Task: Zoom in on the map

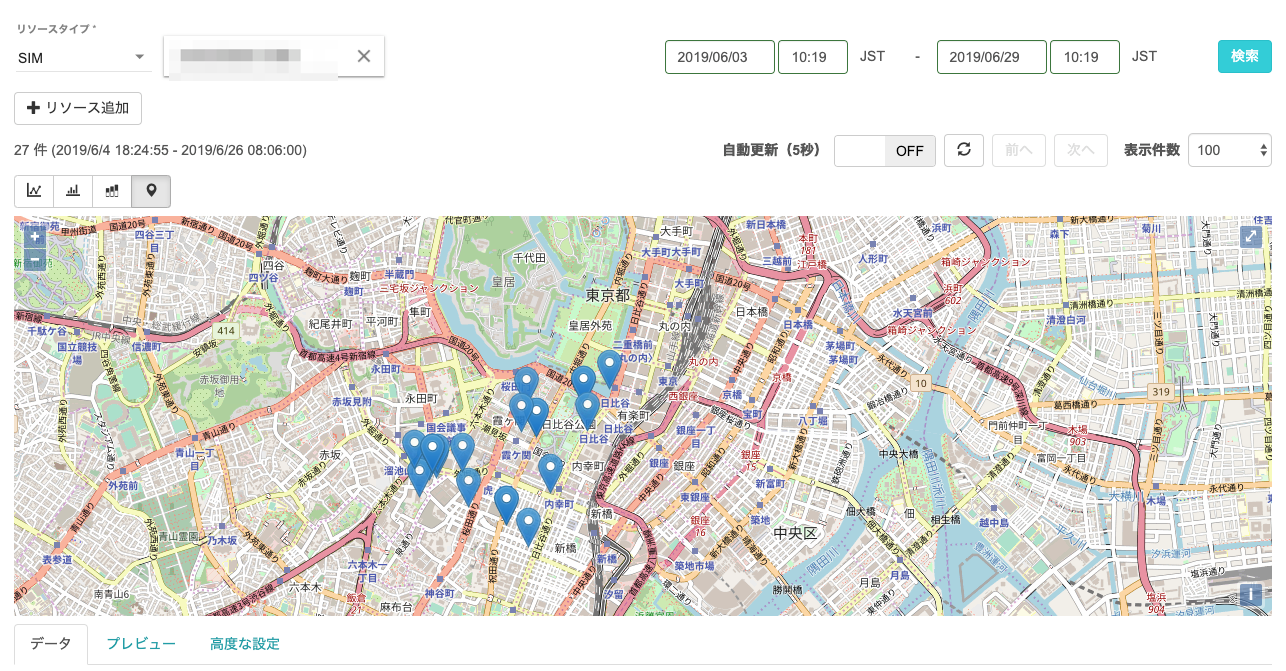Action: [x=34, y=237]
